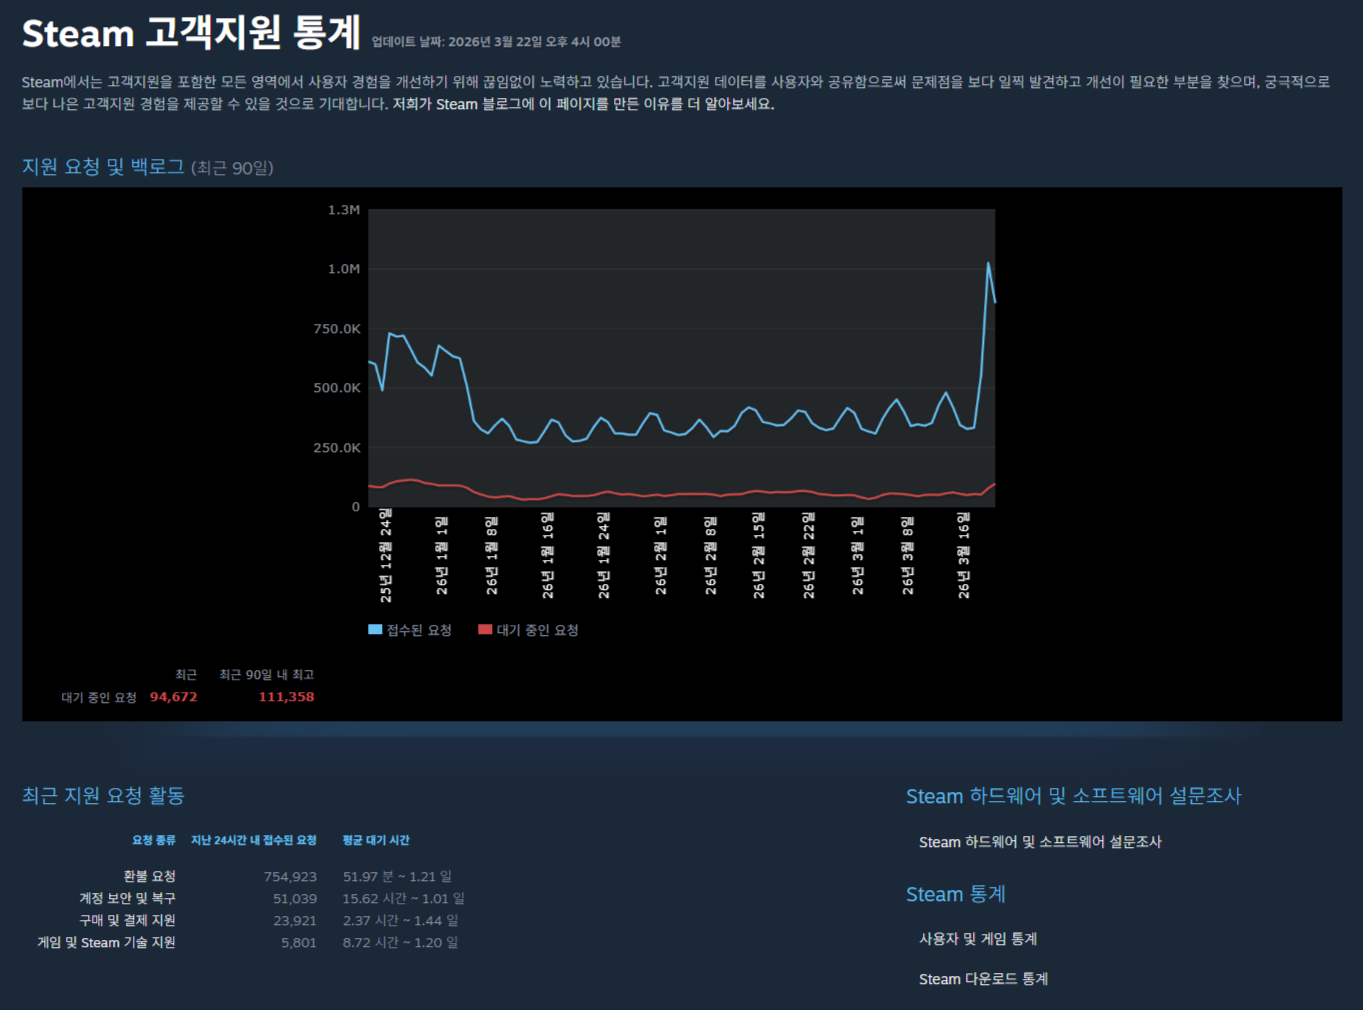Click the 250.0K y-axis label
1363x1010 pixels.
point(337,448)
